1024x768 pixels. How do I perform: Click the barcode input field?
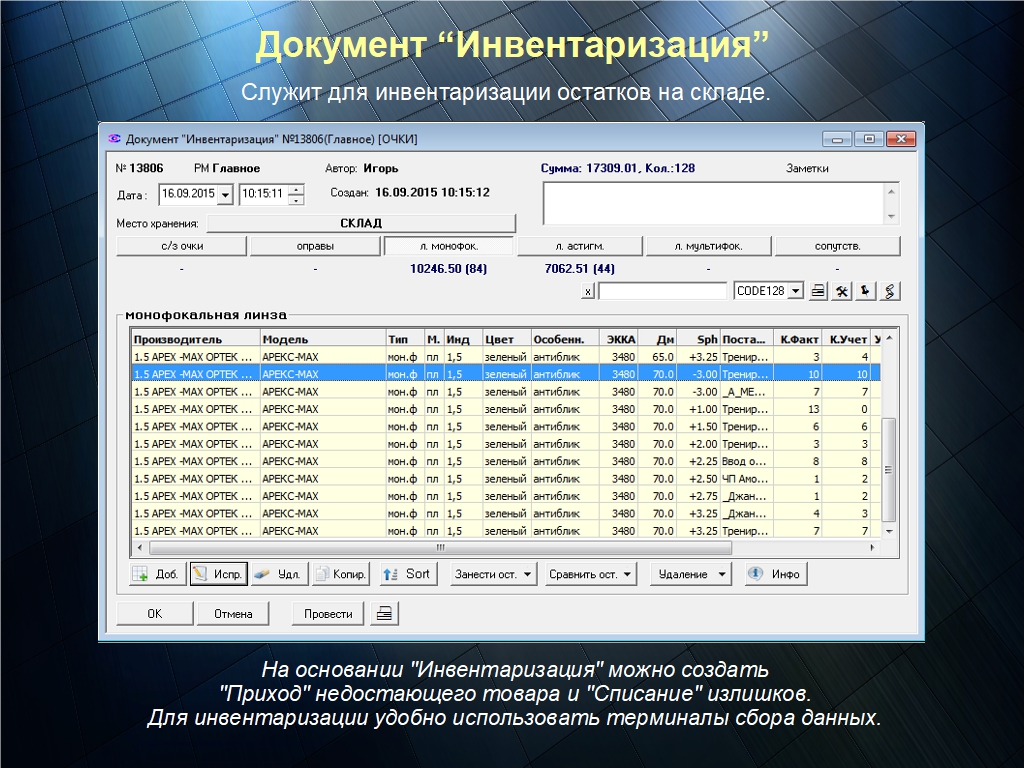pyautogui.click(x=662, y=291)
